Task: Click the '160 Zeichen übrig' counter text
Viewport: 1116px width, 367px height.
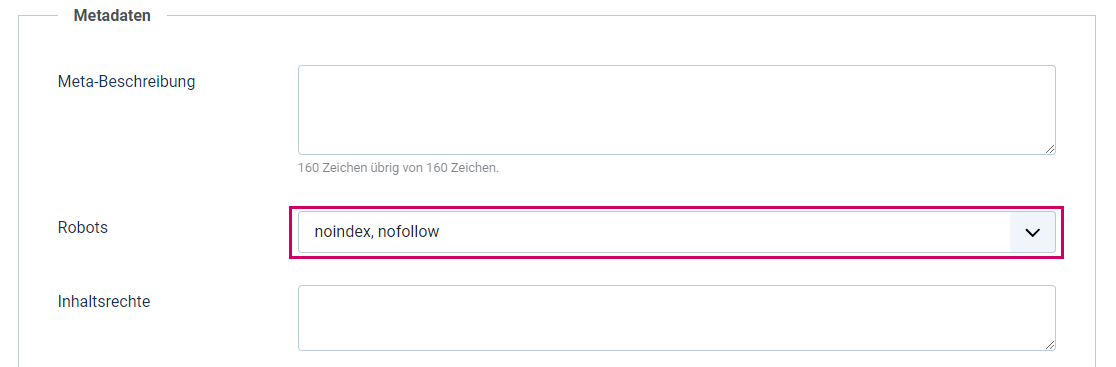Action: [x=399, y=169]
